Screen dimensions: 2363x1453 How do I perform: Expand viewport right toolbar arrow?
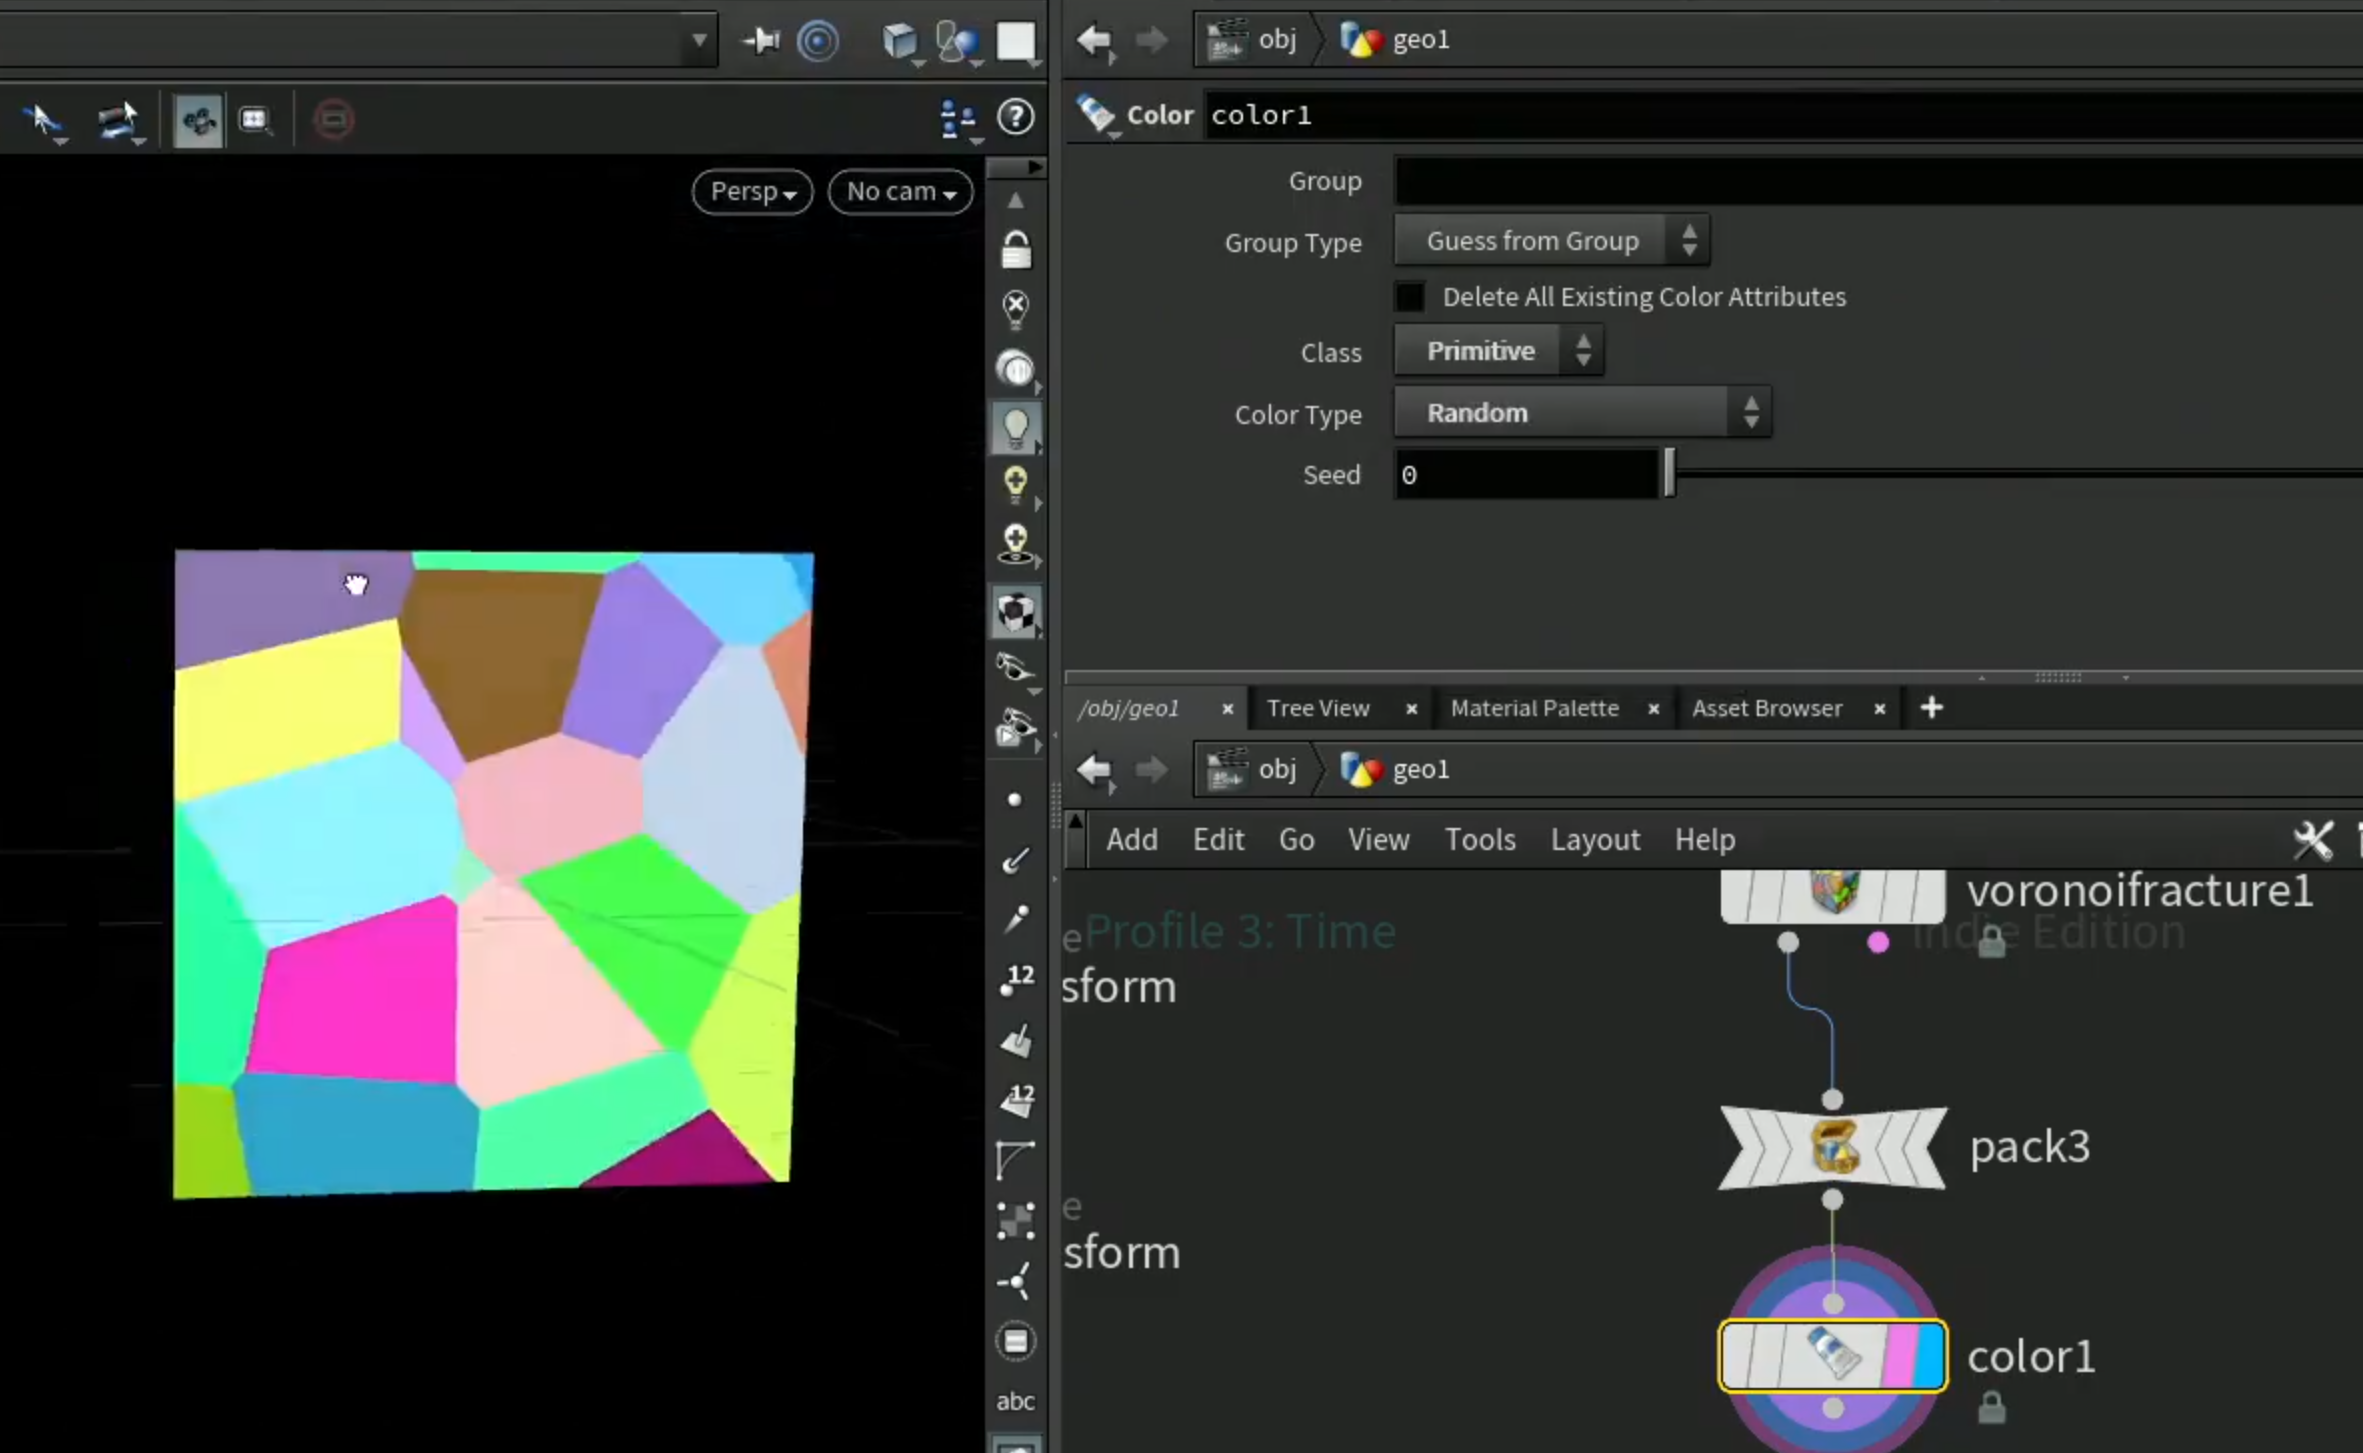click(1035, 167)
